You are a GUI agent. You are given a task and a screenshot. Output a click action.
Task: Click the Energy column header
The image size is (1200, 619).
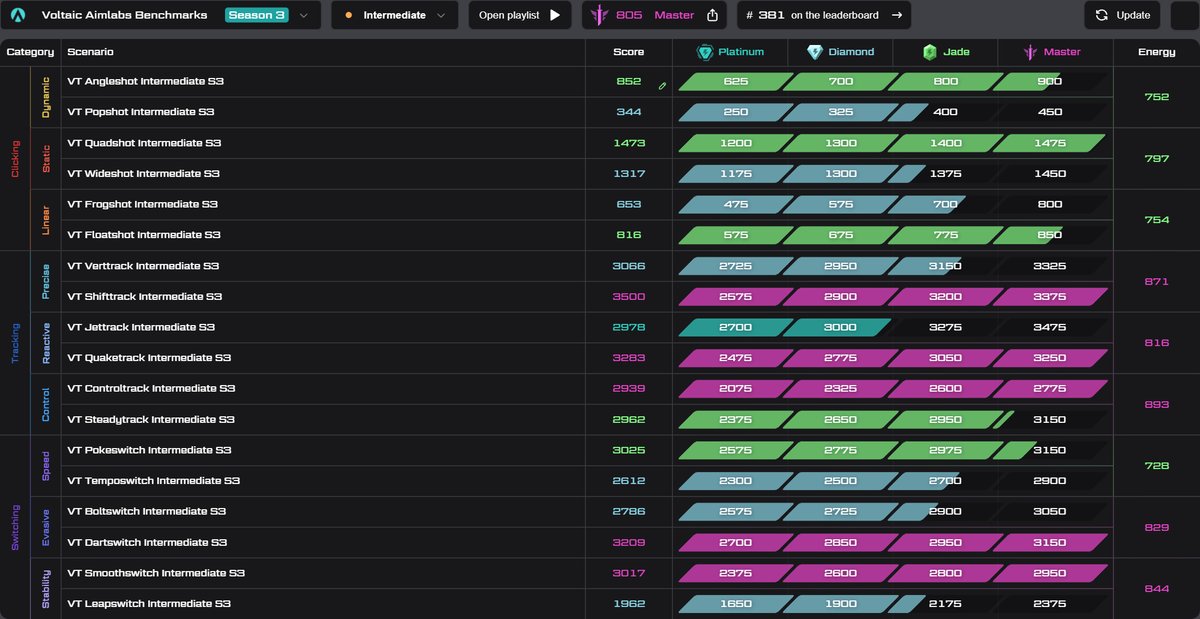coord(1156,52)
